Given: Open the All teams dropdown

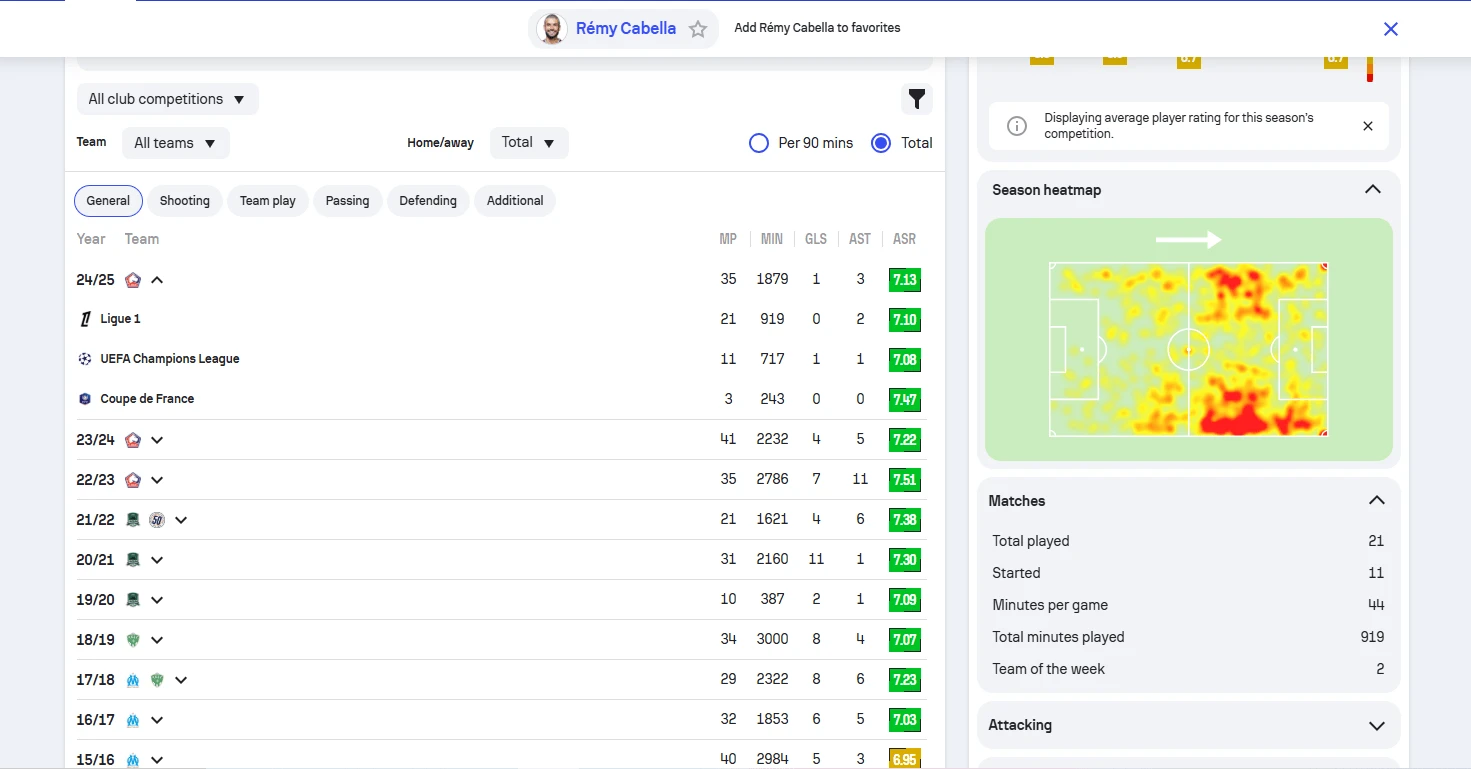Looking at the screenshot, I should coord(175,143).
